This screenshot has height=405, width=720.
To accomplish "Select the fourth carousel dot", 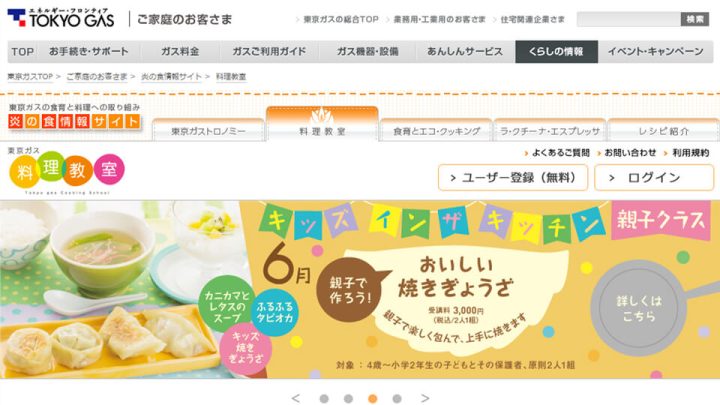I will pyautogui.click(x=397, y=399).
